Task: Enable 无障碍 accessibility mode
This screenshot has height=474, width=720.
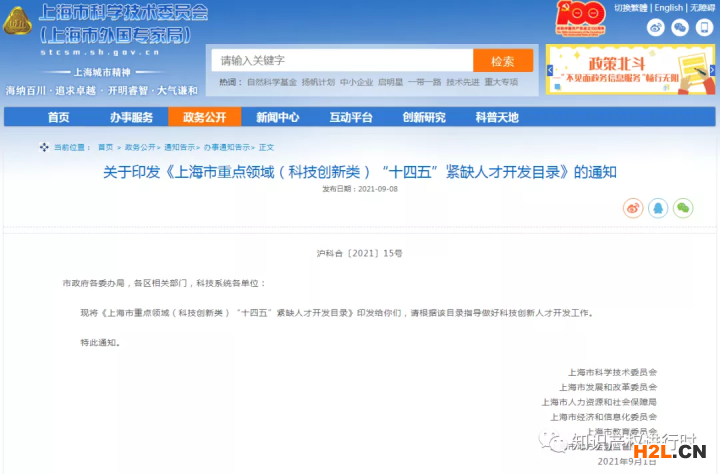Action: tap(702, 8)
